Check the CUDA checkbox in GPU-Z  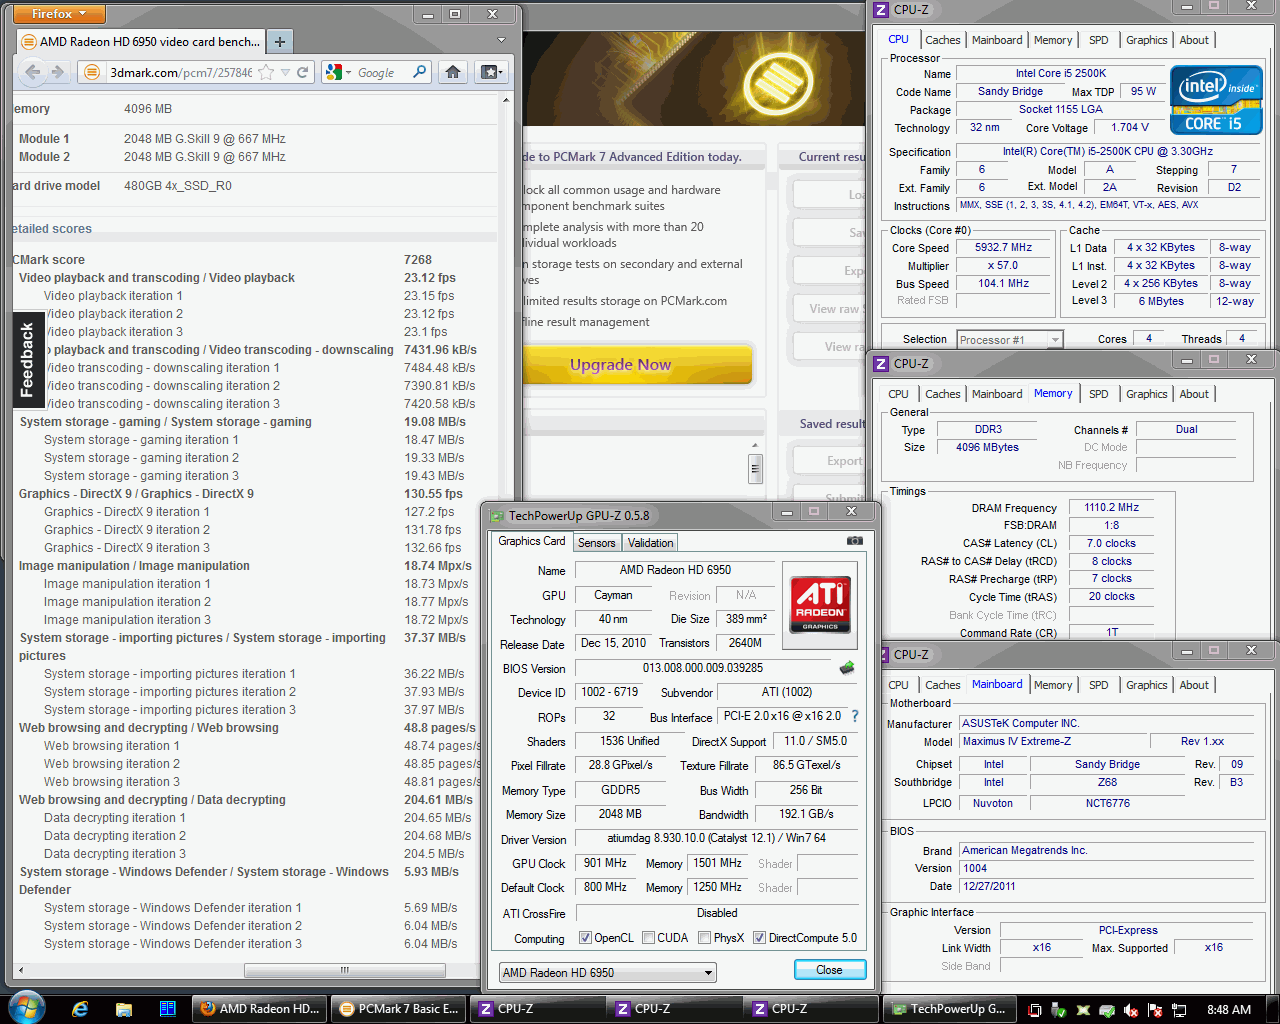pyautogui.click(x=648, y=938)
